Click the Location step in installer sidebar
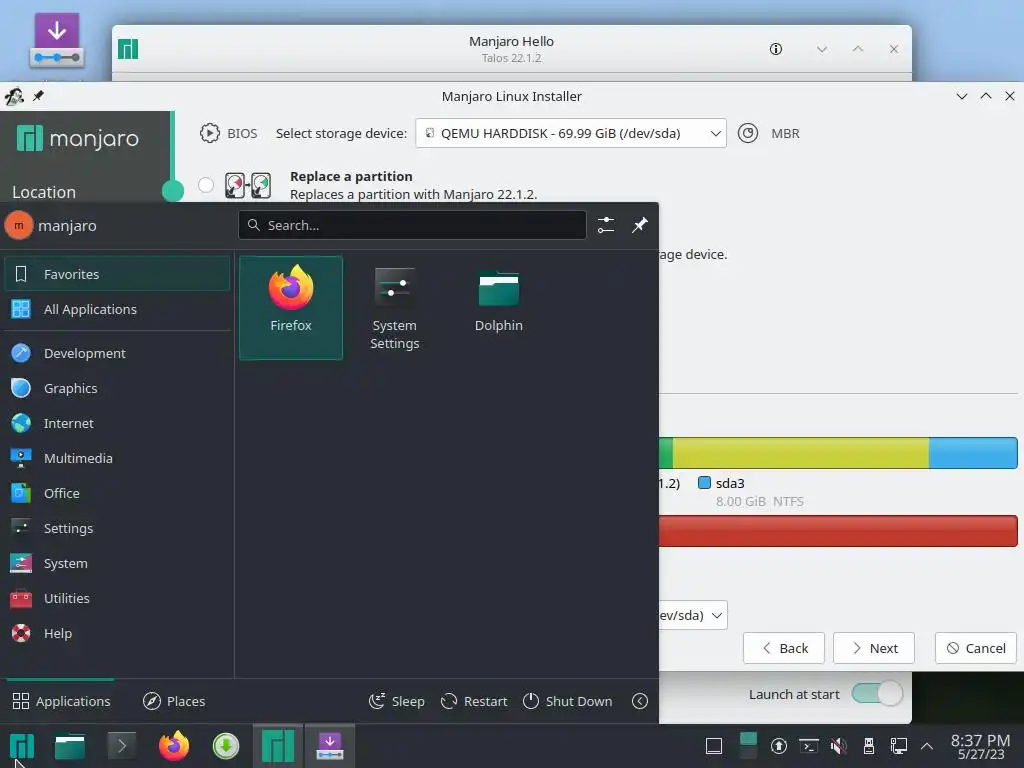 click(x=44, y=192)
